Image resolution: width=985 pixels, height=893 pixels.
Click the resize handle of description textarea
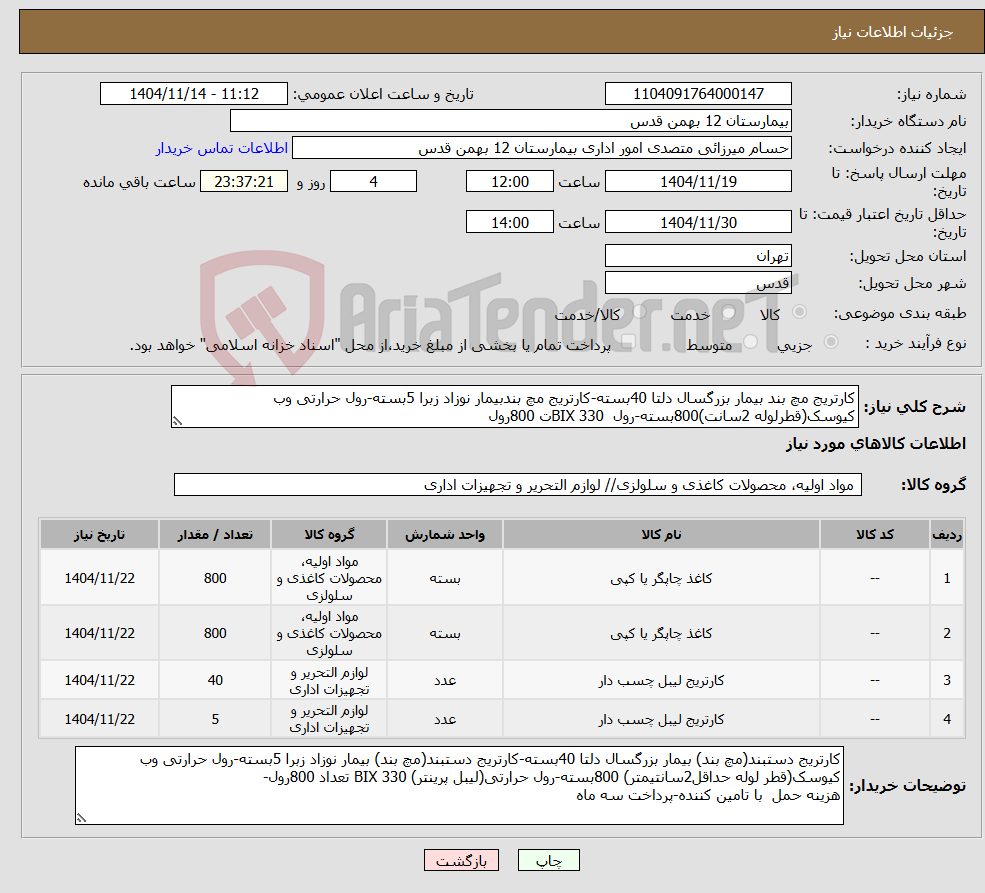pos(178,421)
